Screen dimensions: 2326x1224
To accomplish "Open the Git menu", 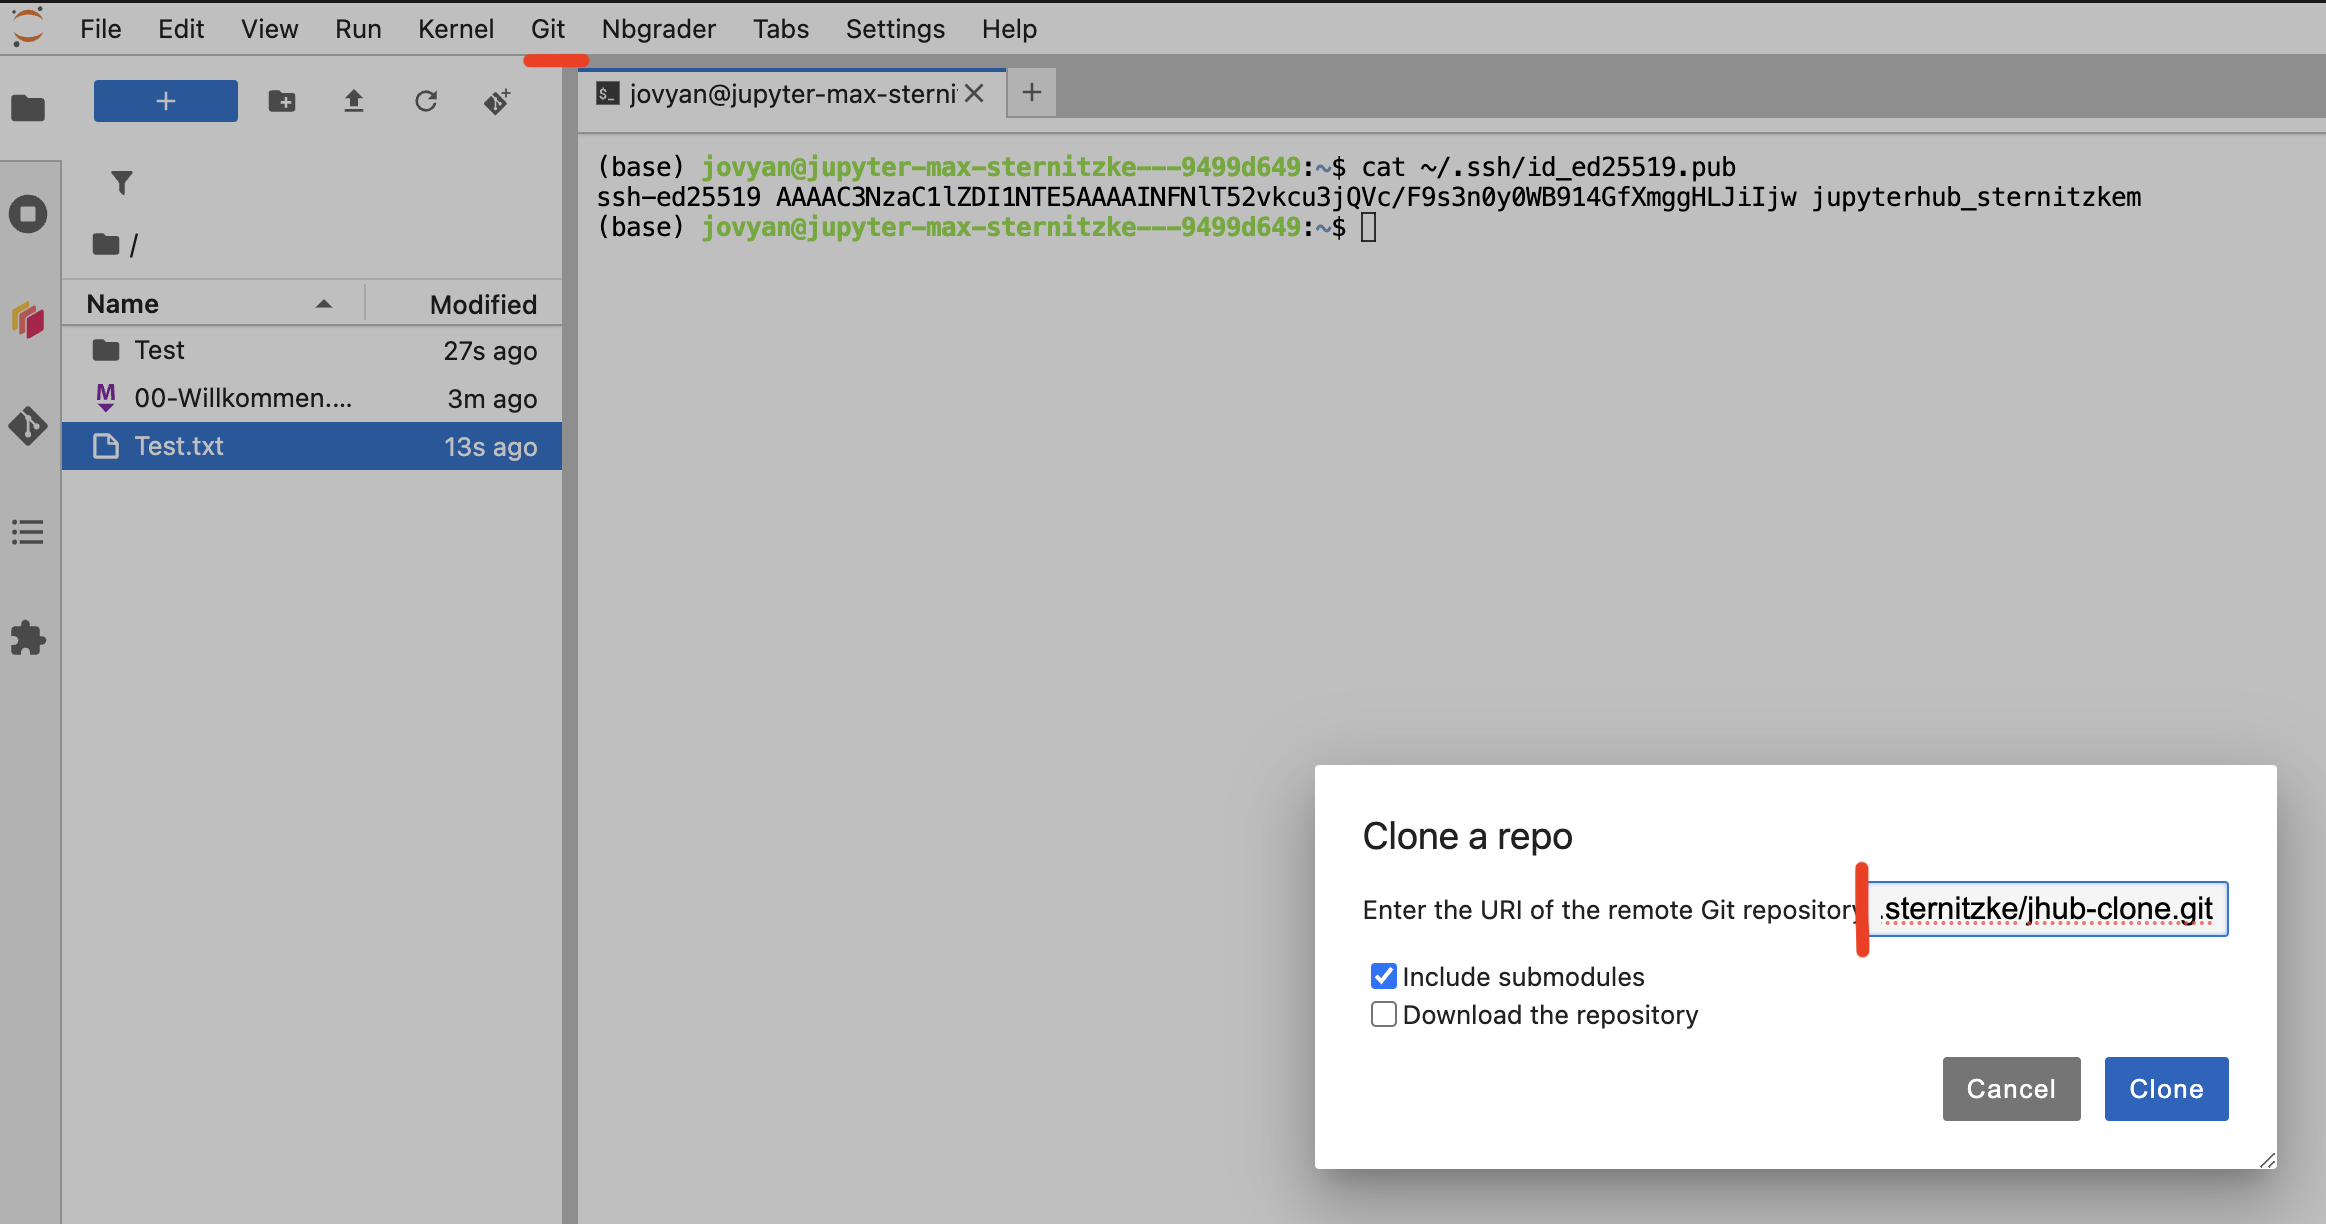I will click(547, 29).
